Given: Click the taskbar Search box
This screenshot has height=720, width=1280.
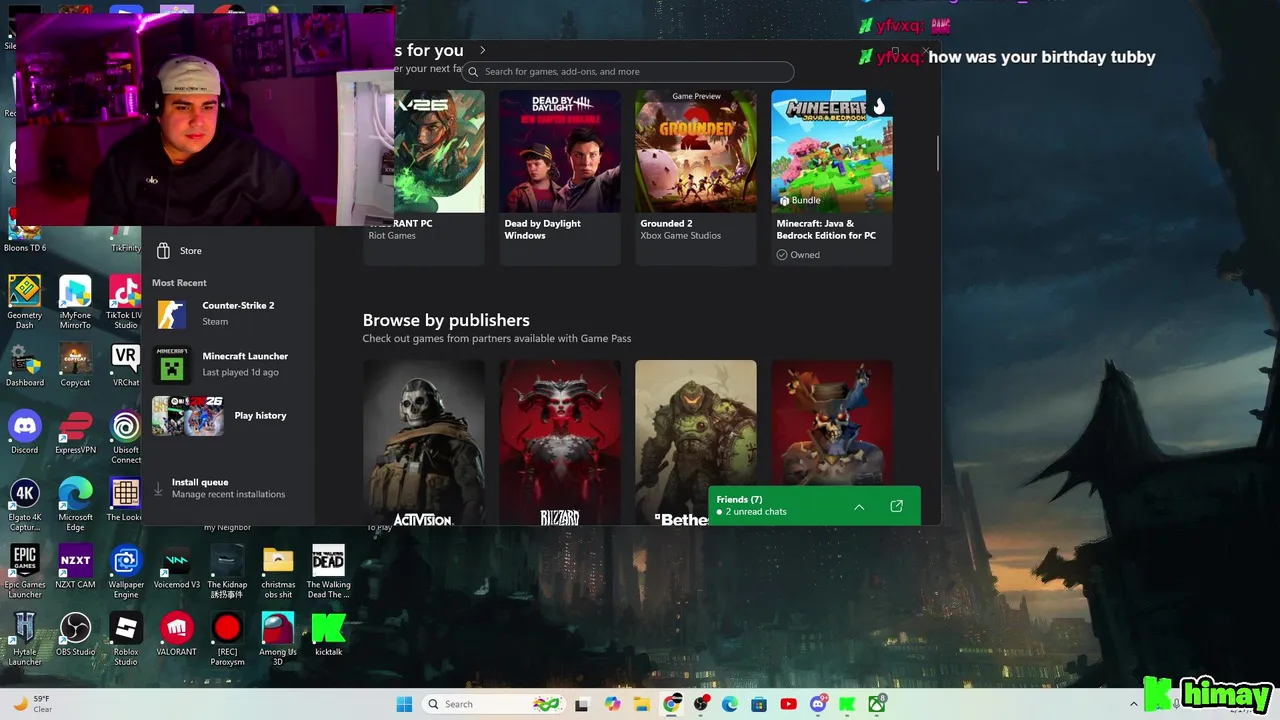Looking at the screenshot, I should point(492,704).
